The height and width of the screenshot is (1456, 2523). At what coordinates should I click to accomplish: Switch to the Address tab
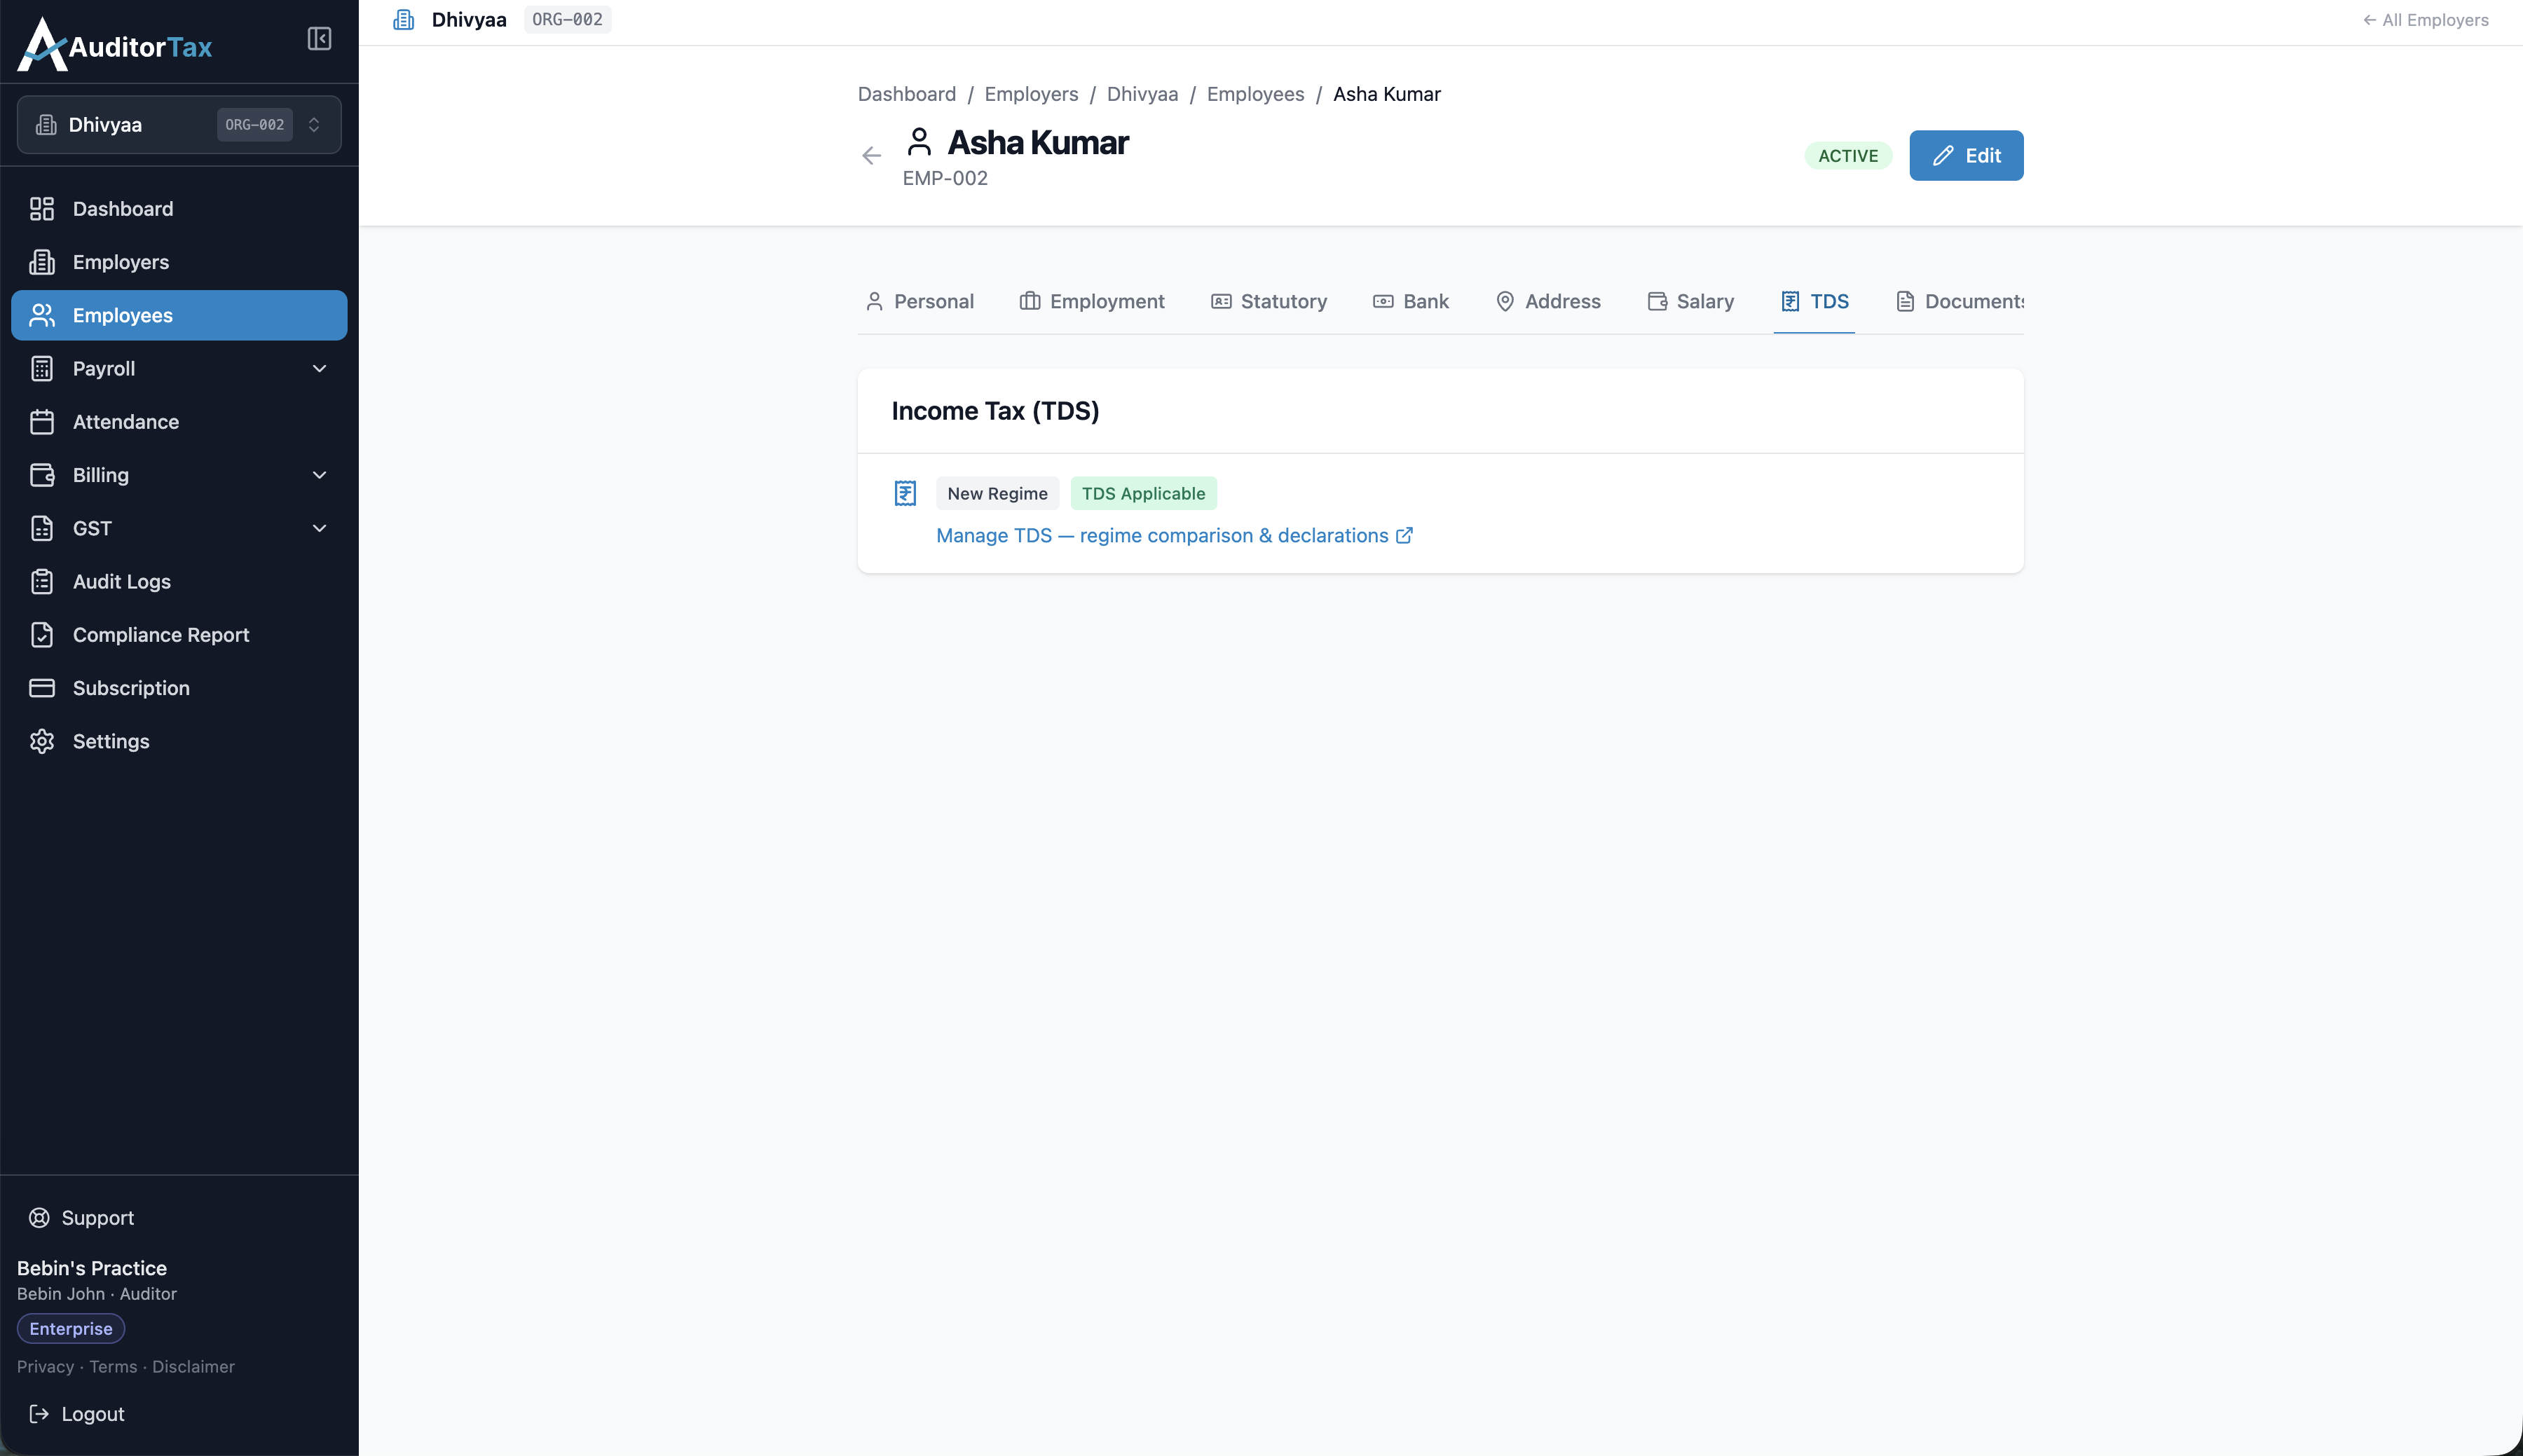coord(1548,302)
